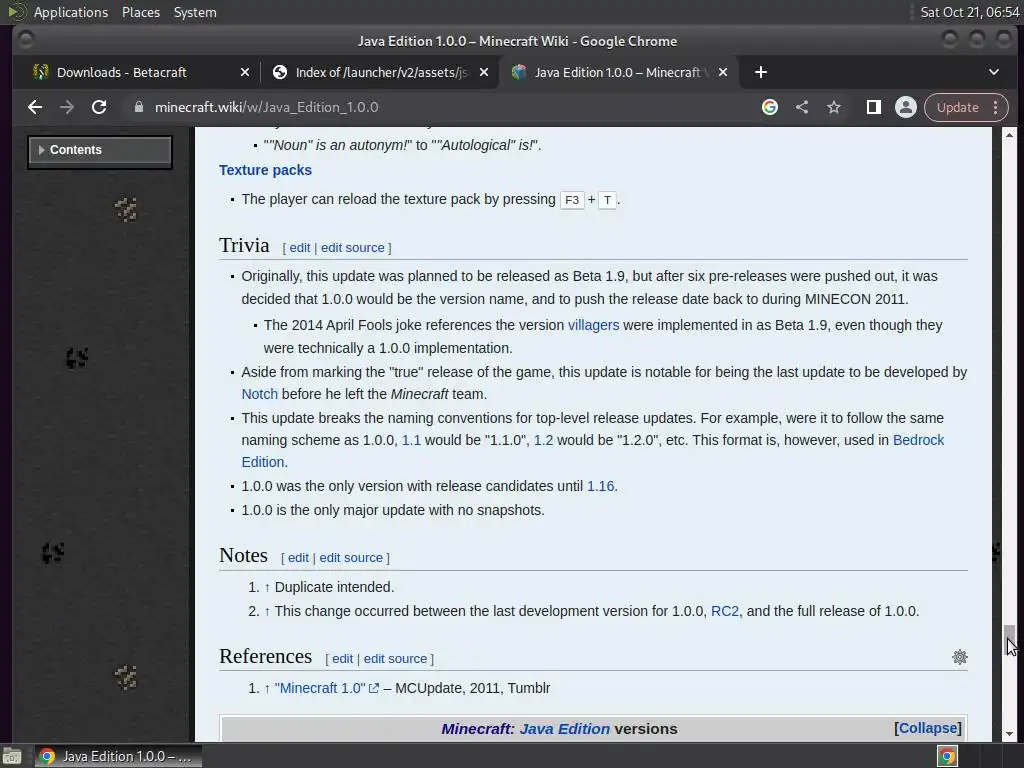This screenshot has height=768, width=1024.
Task: Click the window menu button at title bar left
Action: tap(26, 40)
